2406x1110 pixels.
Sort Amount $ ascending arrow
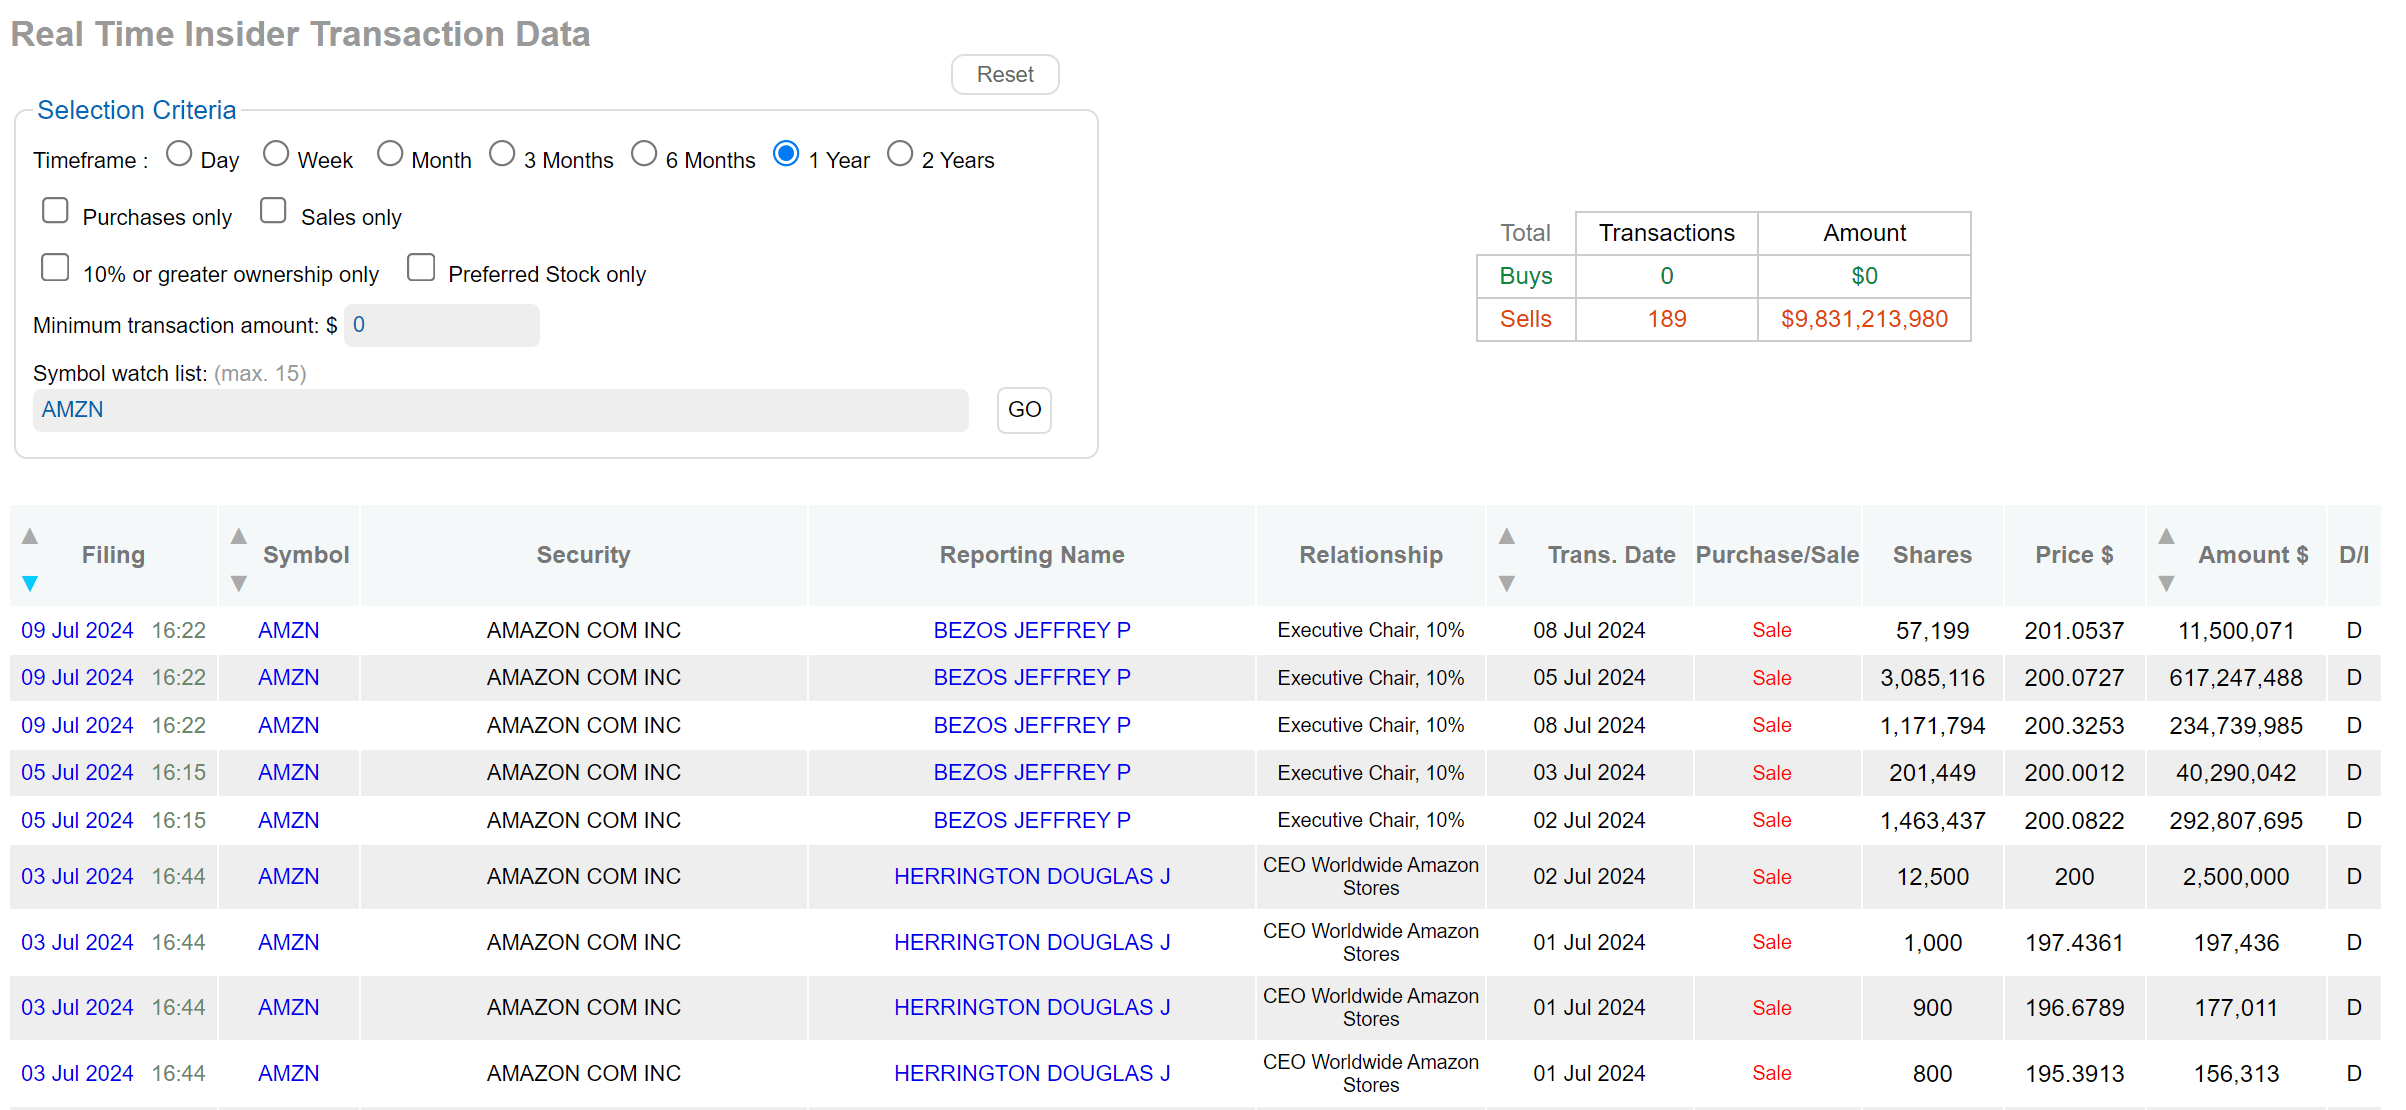2166,536
